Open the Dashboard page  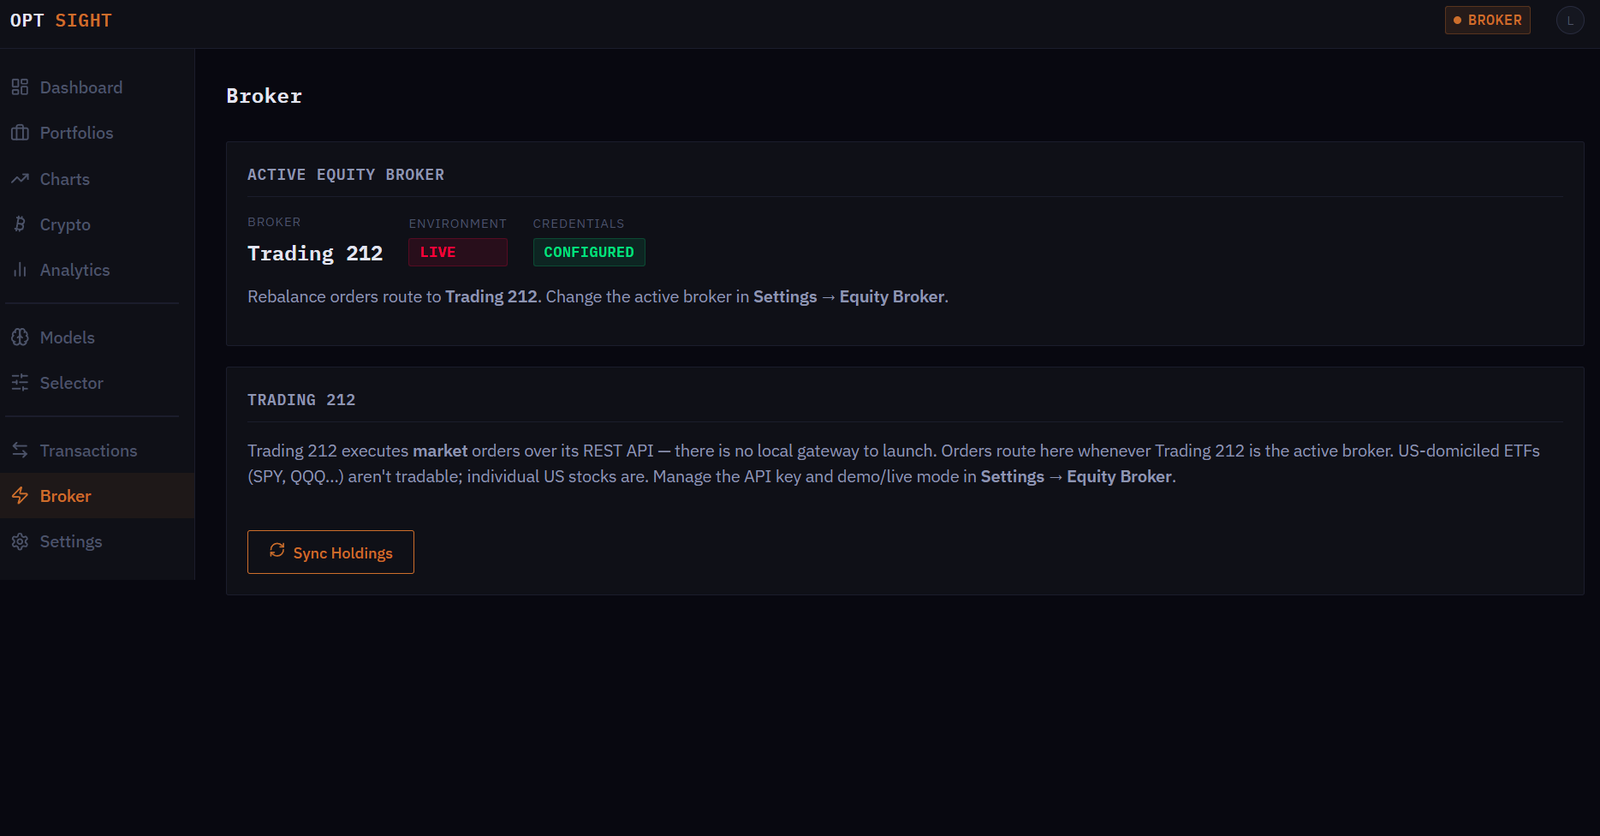point(97,87)
